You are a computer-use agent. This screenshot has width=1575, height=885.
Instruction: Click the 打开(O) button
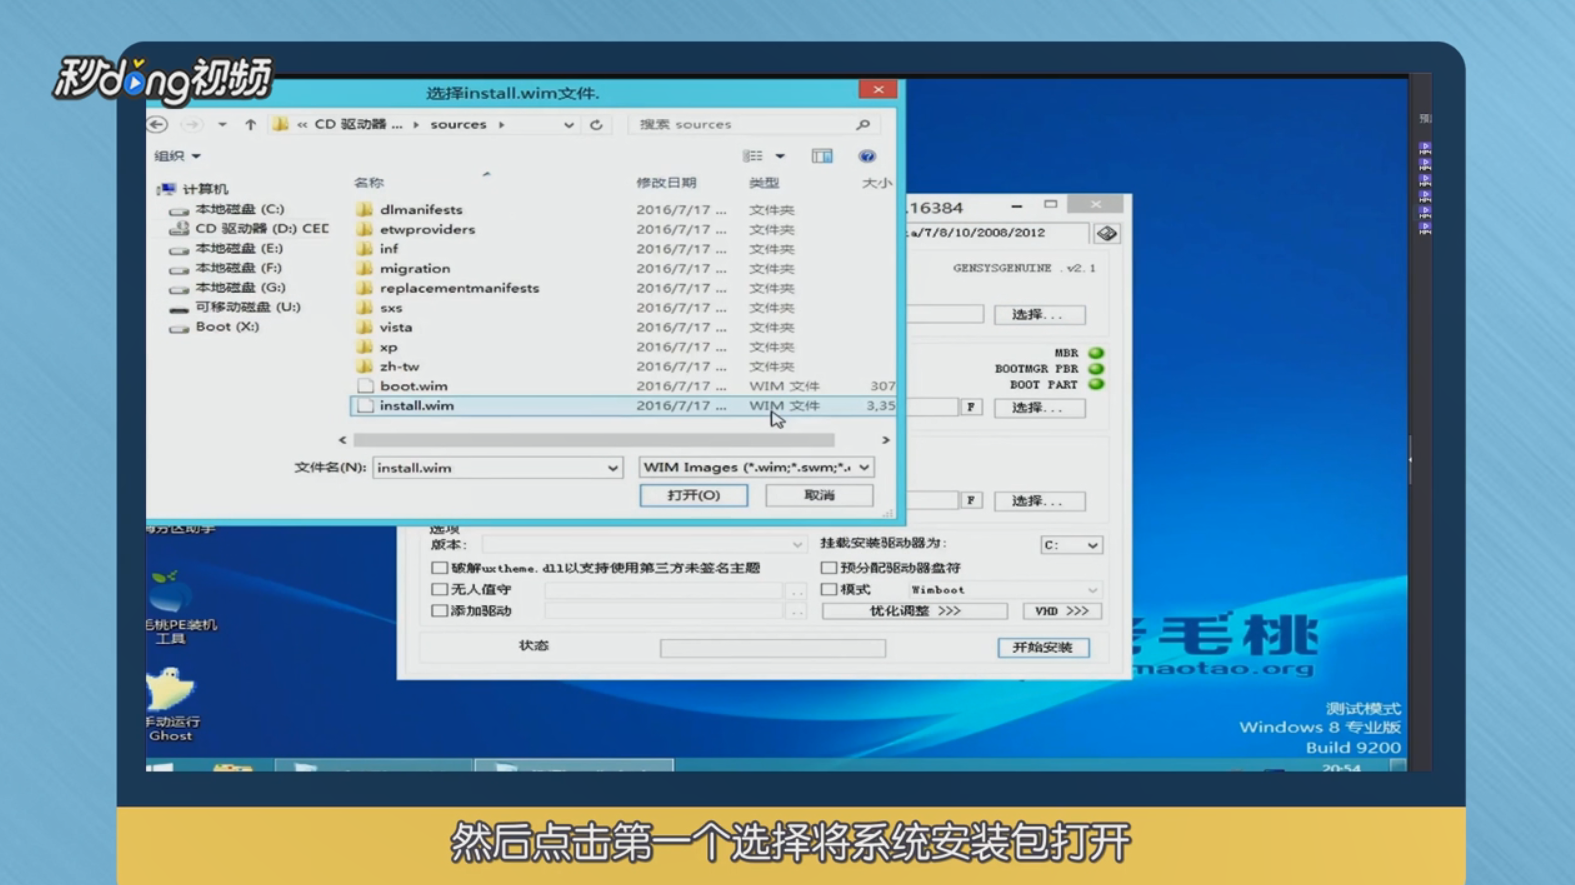693,495
